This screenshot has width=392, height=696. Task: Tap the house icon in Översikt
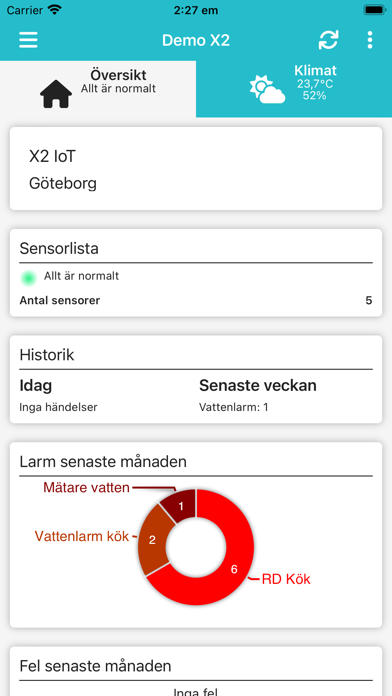coord(56,94)
